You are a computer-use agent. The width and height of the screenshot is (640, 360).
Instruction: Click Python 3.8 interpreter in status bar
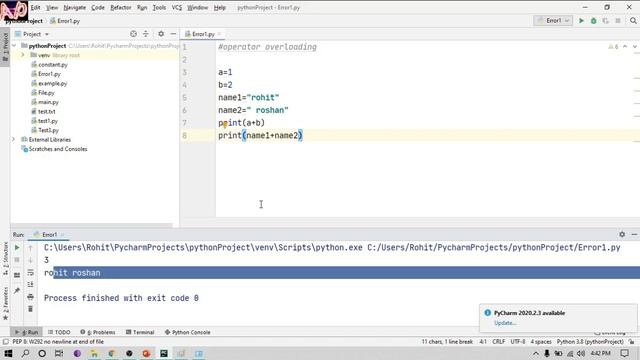(590, 342)
